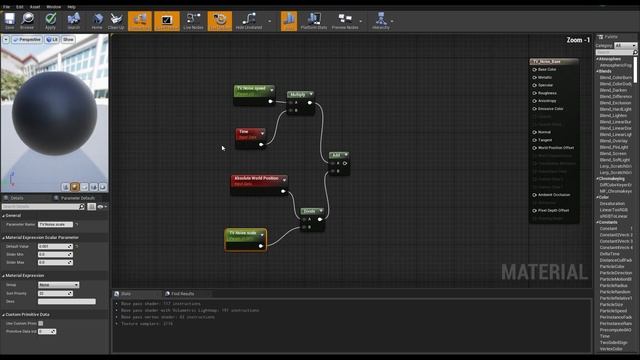The image size is (640, 360).
Task: Click the Slider Max number field
Action: tap(56, 262)
